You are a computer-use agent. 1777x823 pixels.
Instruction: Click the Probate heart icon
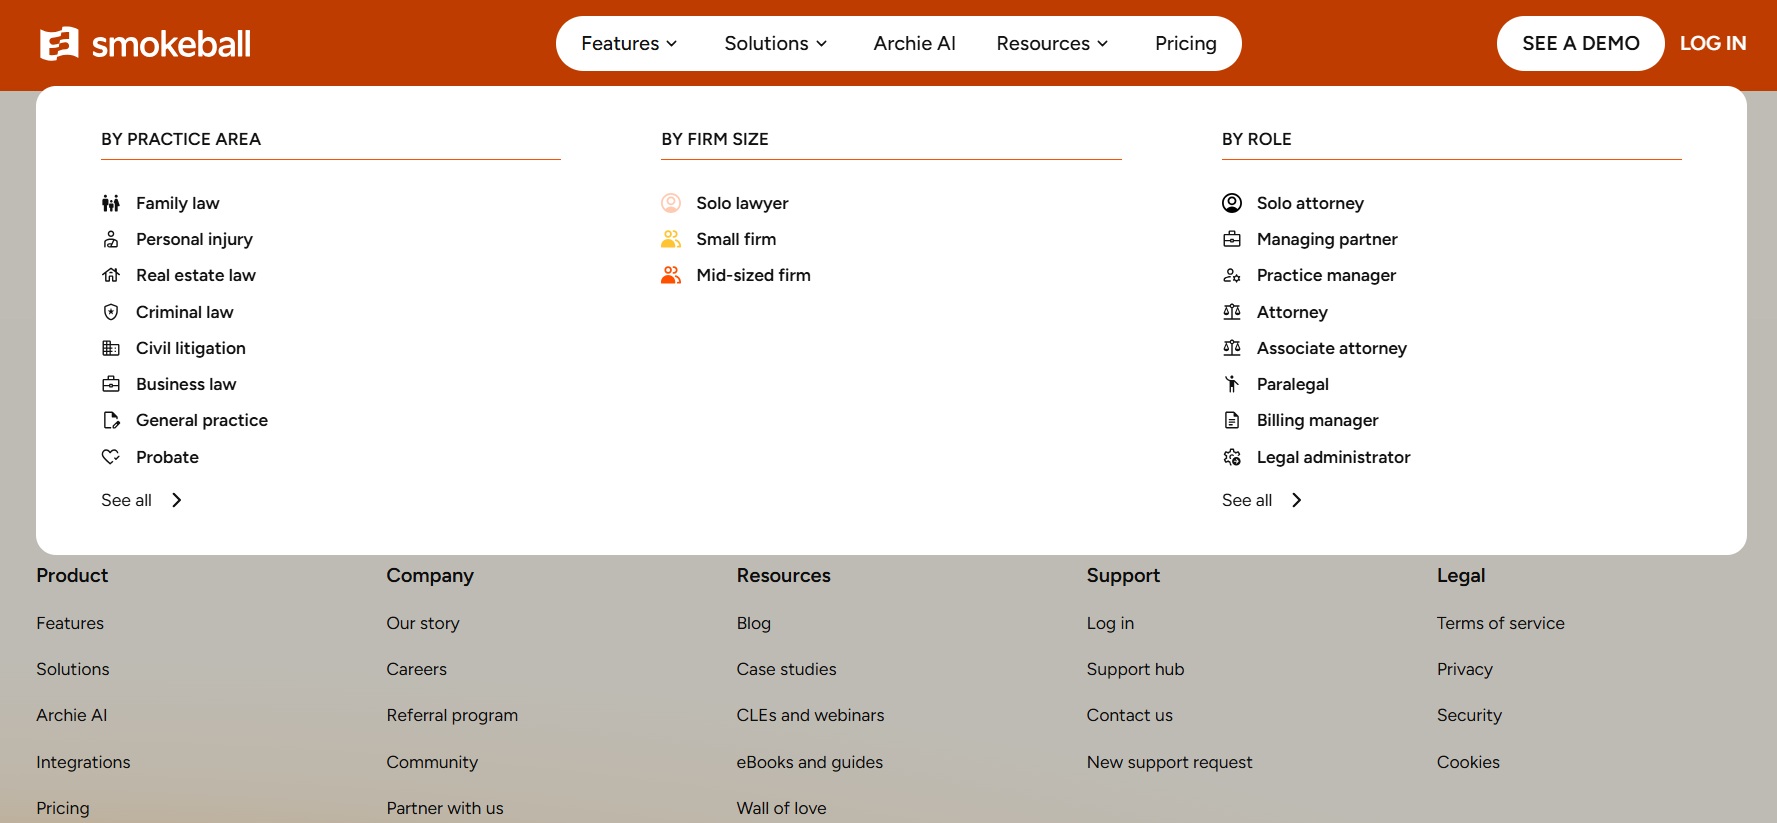[111, 457]
